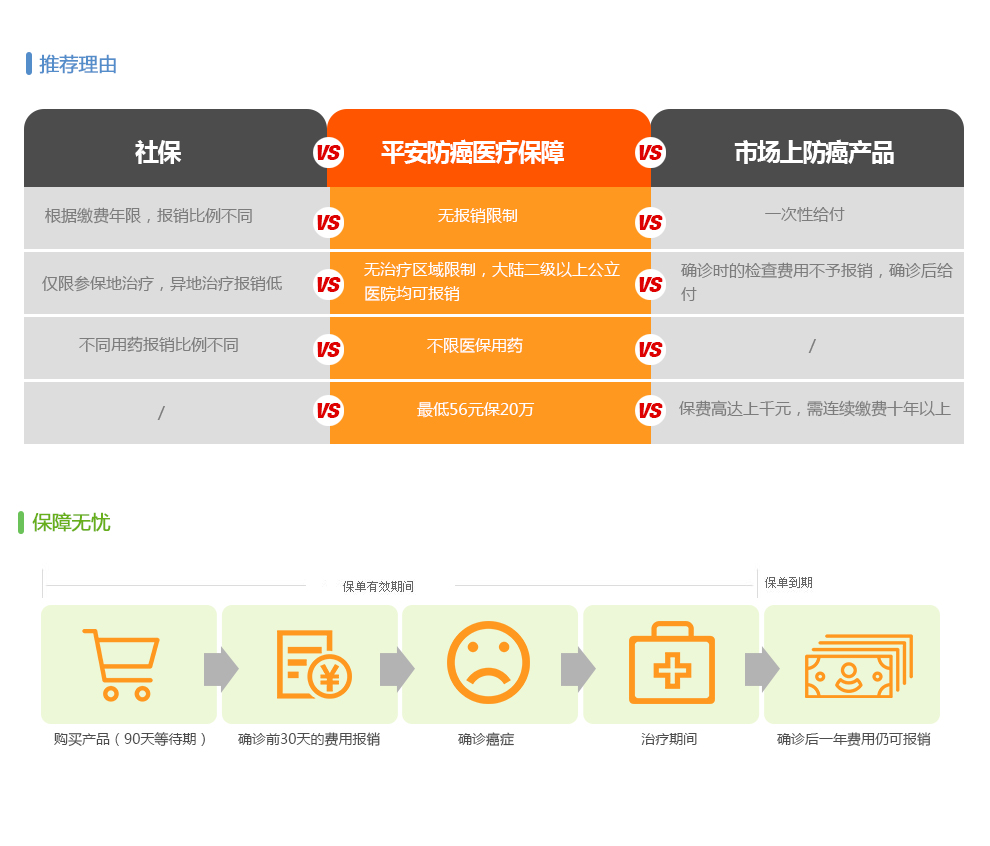Click VS badge after 仅限参保地治疗 text
This screenshot has width=990, height=846.
(328, 285)
